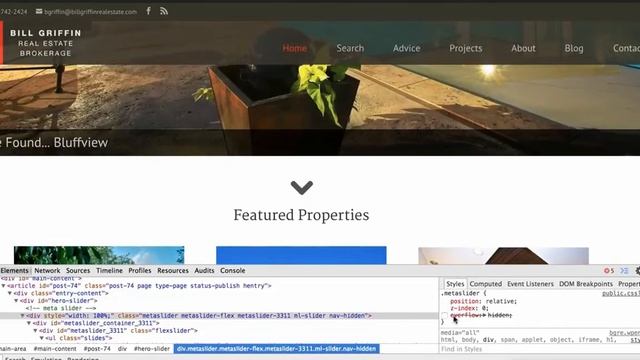The height and width of the screenshot is (360, 640).
Task: Select the #main-content breadcrumb
Action: (55, 349)
